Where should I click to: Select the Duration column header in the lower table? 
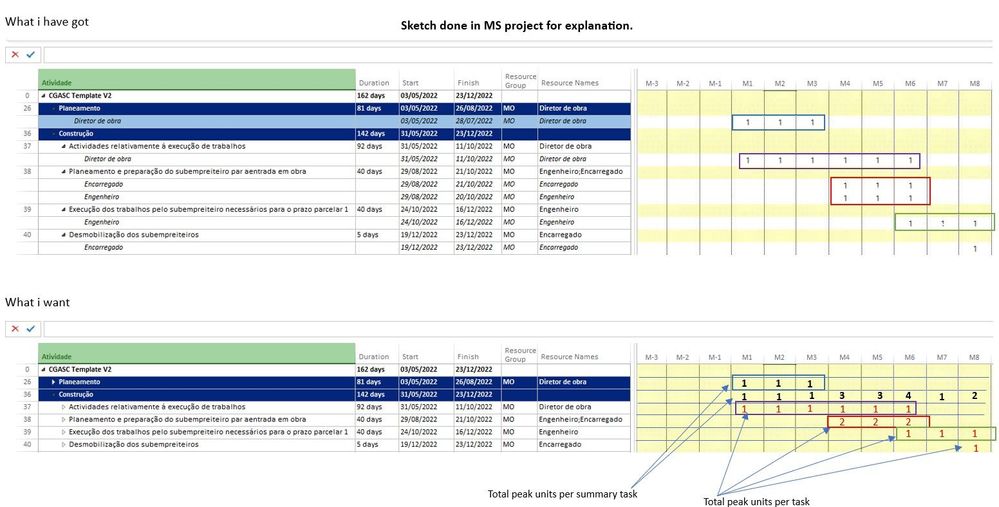pos(377,354)
